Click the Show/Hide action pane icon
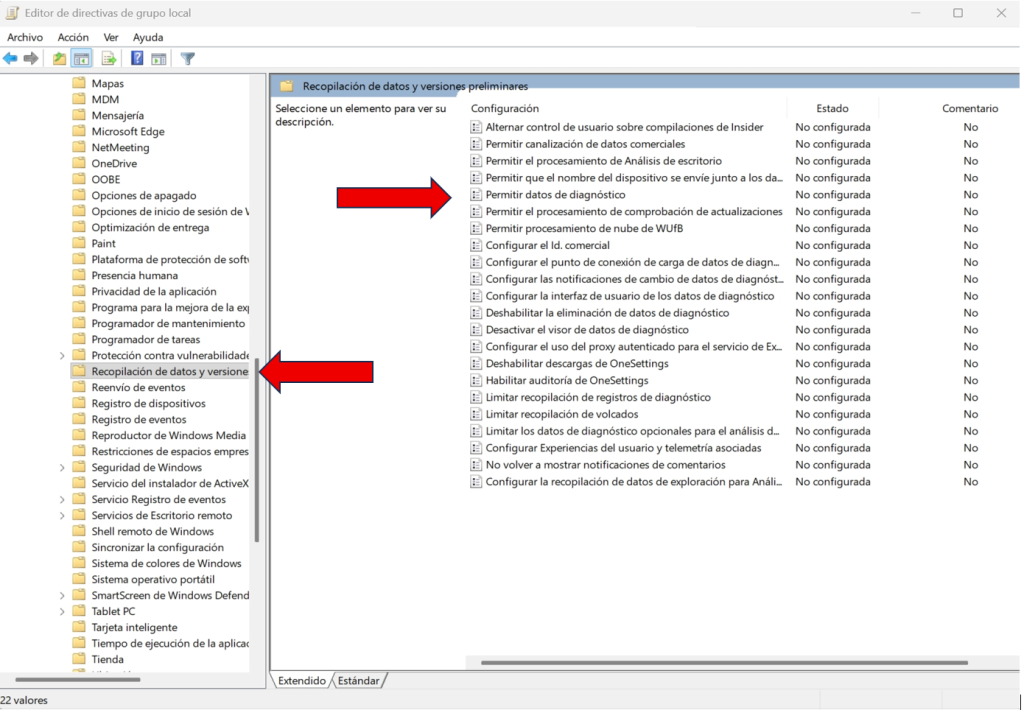1024x710 pixels. 158,58
